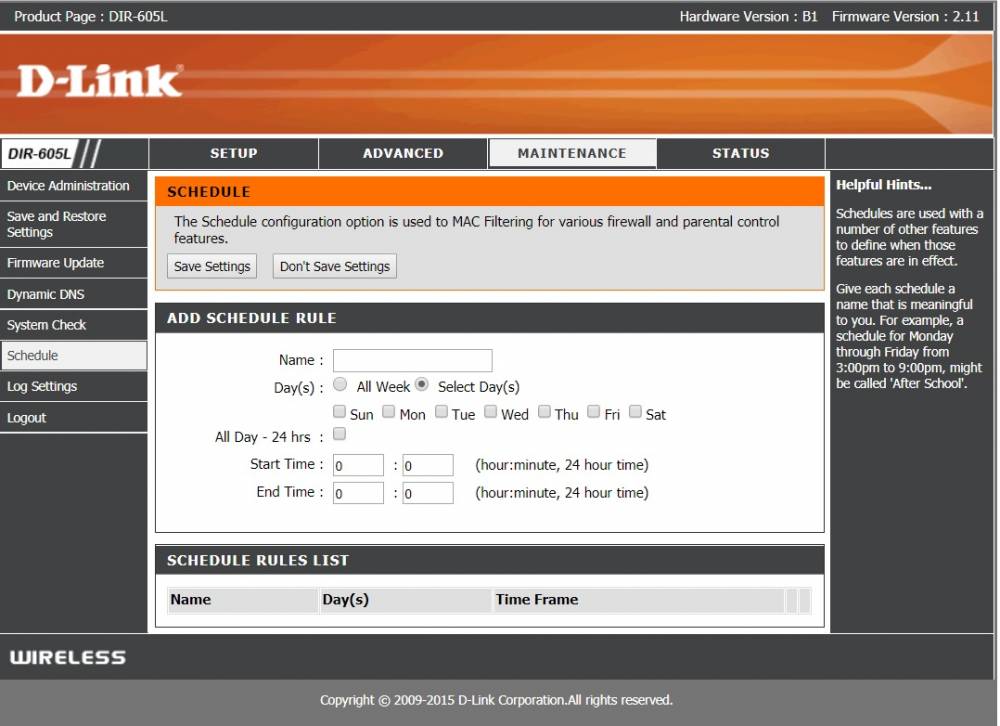Switch to the STATUS tab
Viewport: 1000px width, 726px height.
point(741,154)
